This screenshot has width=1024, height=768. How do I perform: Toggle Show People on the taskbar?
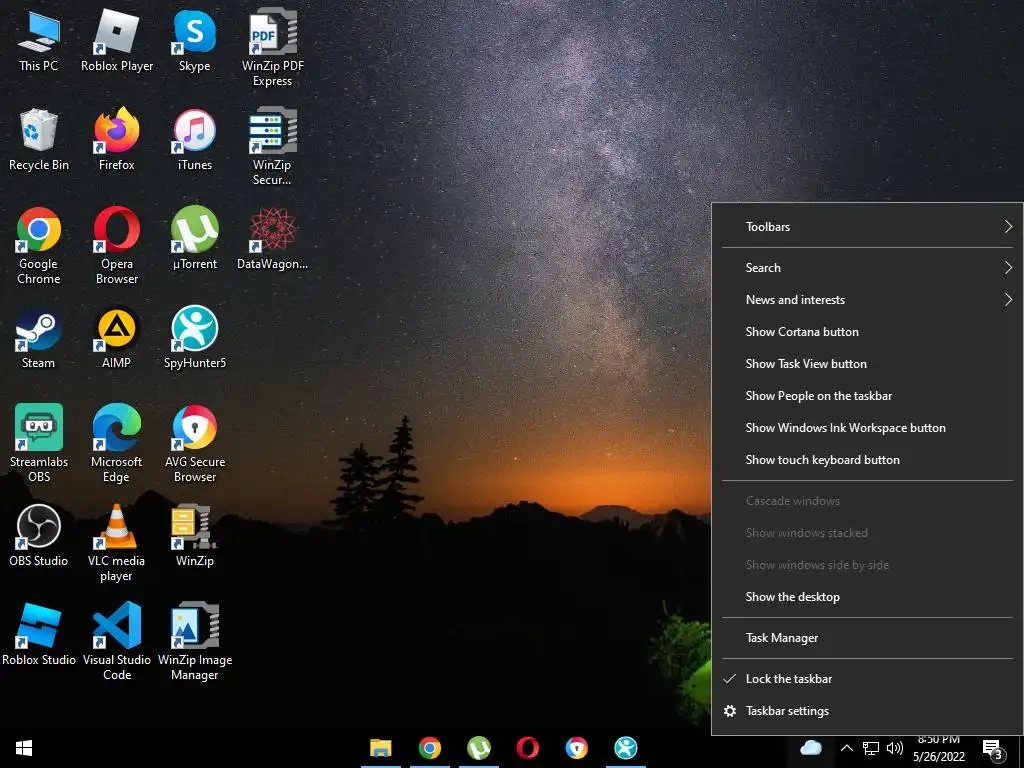[x=867, y=396]
